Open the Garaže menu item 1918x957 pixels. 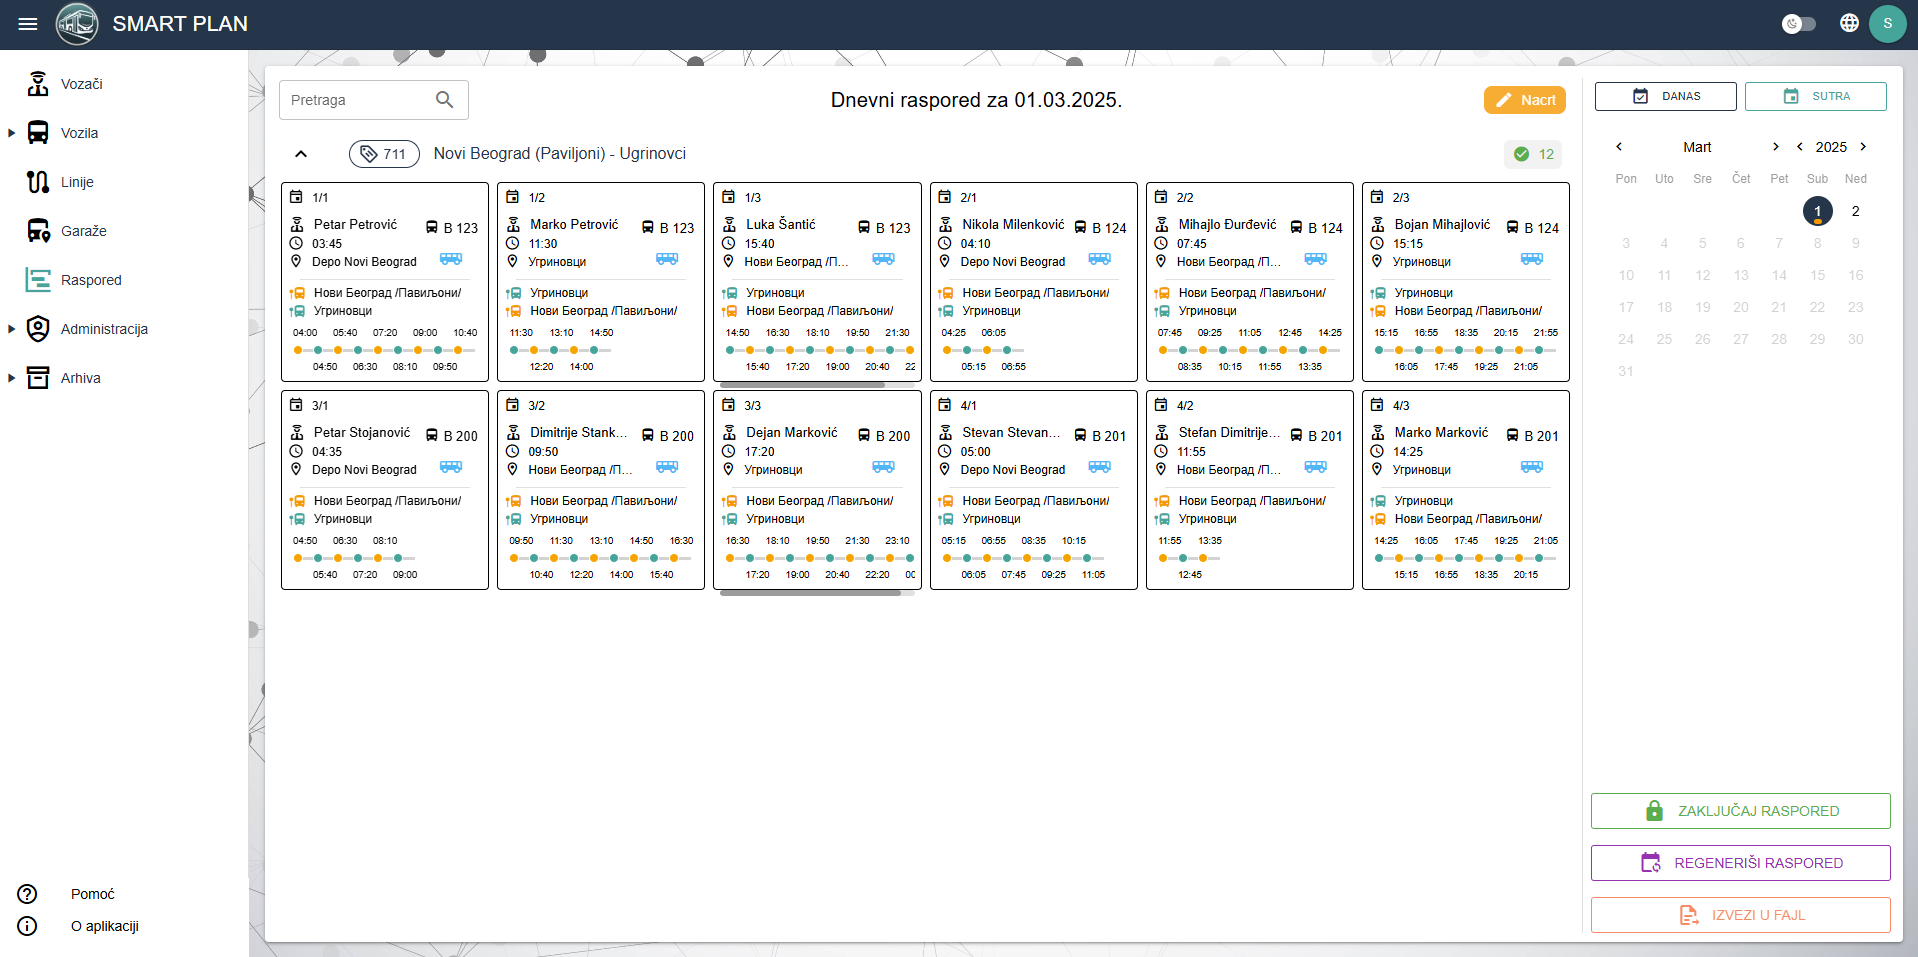tap(83, 231)
